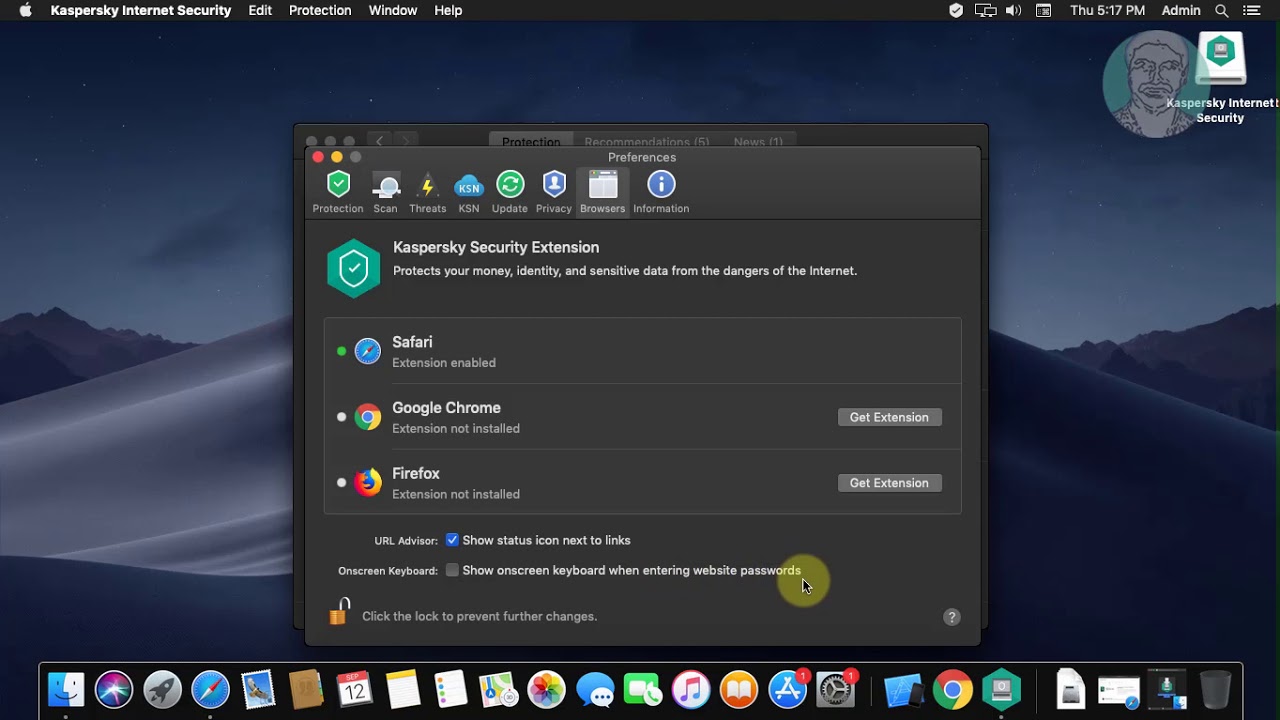Open Messages from the Dock
Image resolution: width=1280 pixels, height=720 pixels.
click(x=594, y=689)
